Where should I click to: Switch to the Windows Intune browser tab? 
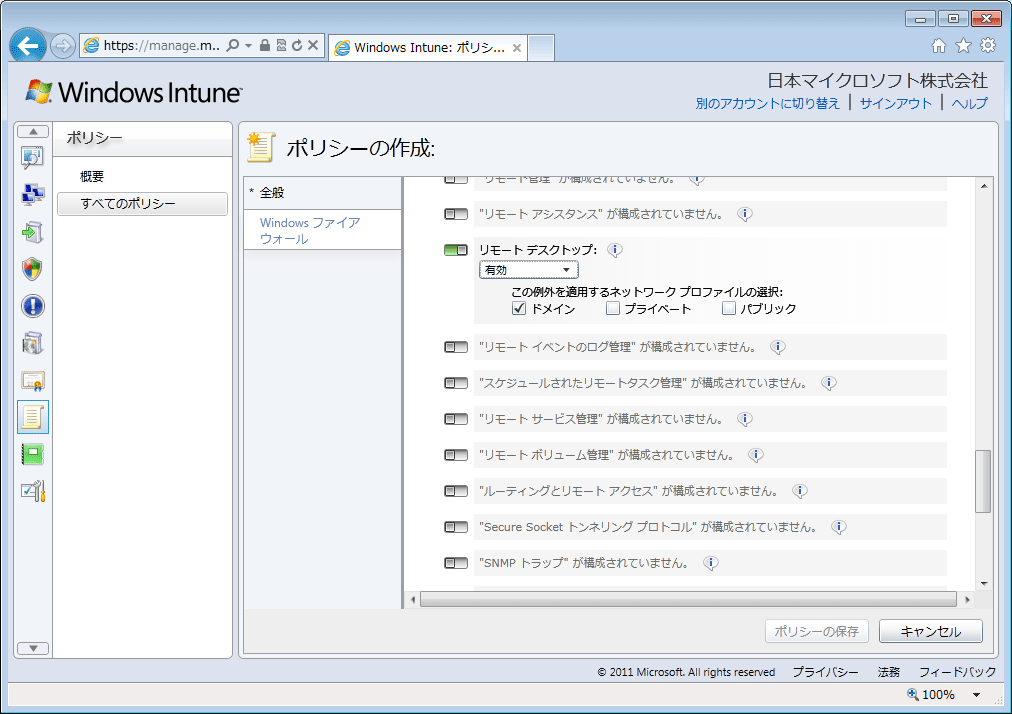tap(429, 48)
